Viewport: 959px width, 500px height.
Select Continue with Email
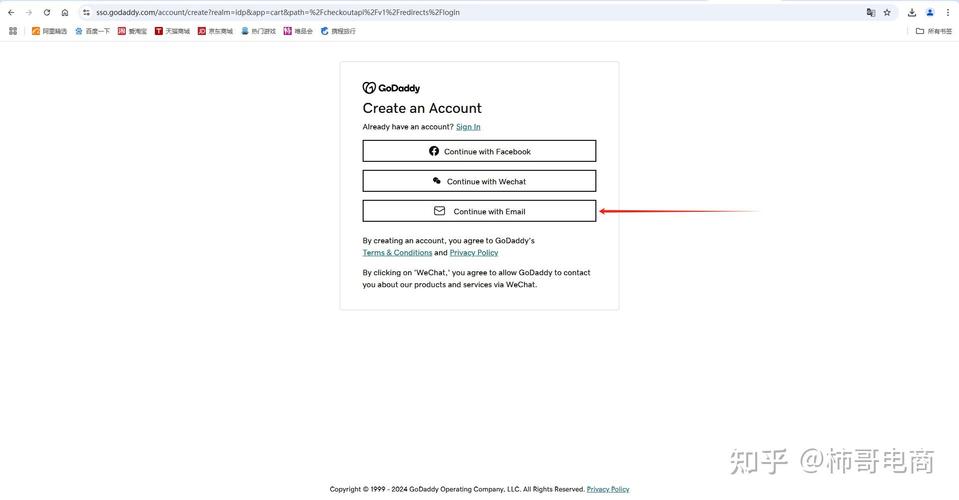tap(479, 211)
